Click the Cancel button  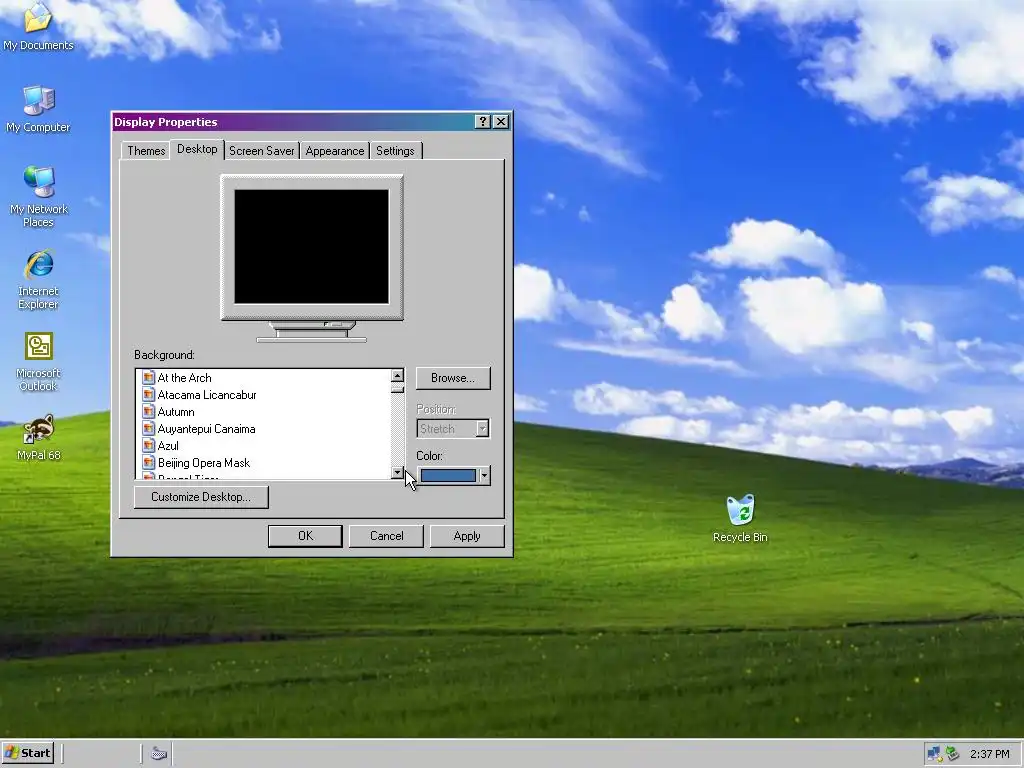point(386,536)
